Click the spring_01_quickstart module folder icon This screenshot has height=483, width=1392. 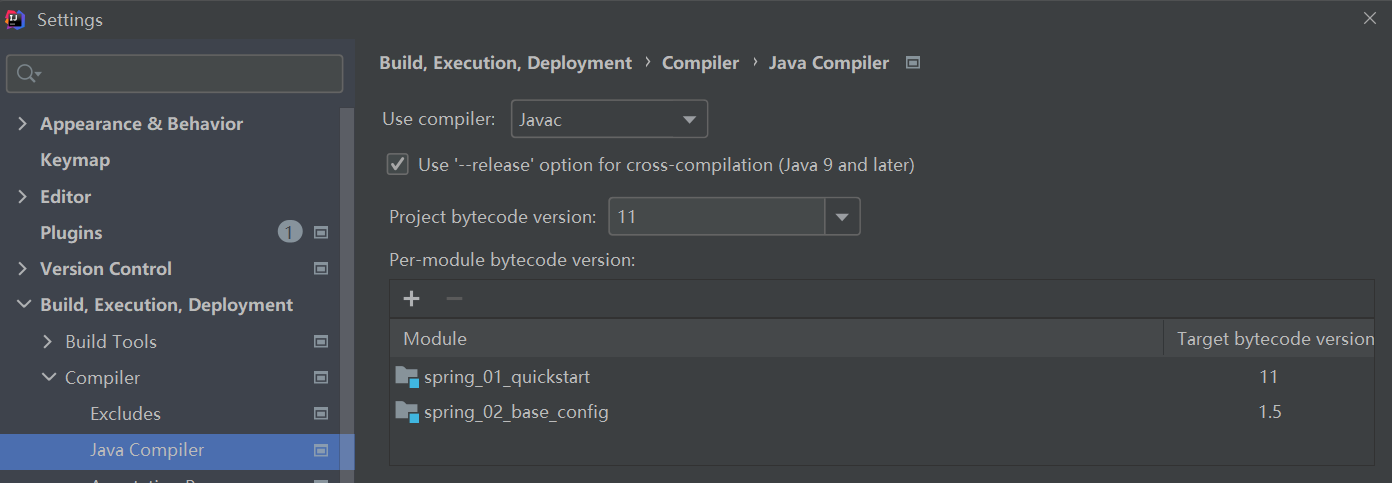tap(407, 377)
